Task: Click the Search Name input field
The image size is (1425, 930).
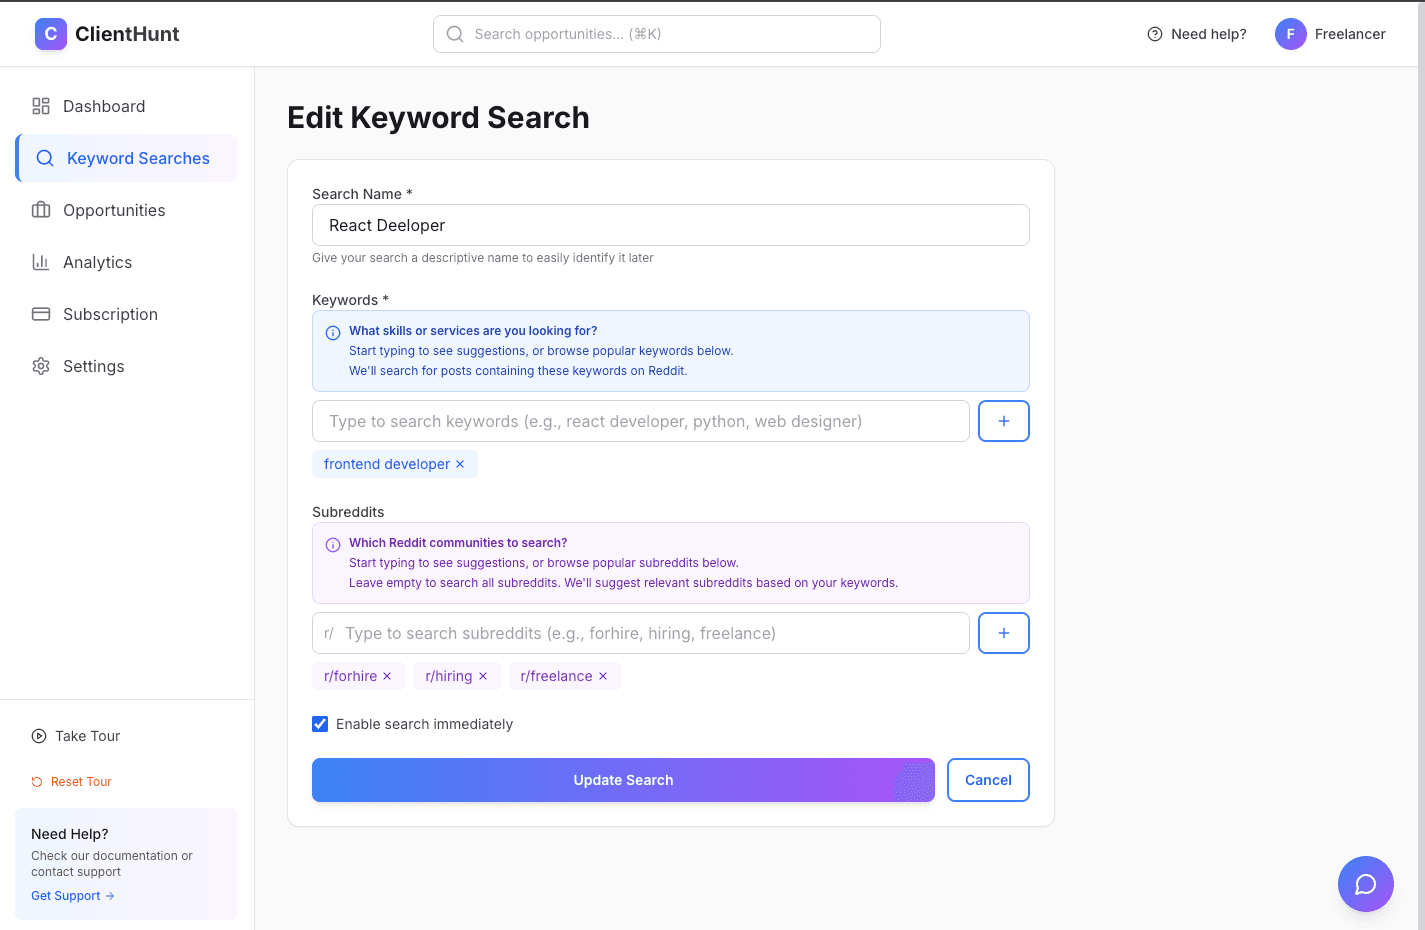Action: point(670,225)
